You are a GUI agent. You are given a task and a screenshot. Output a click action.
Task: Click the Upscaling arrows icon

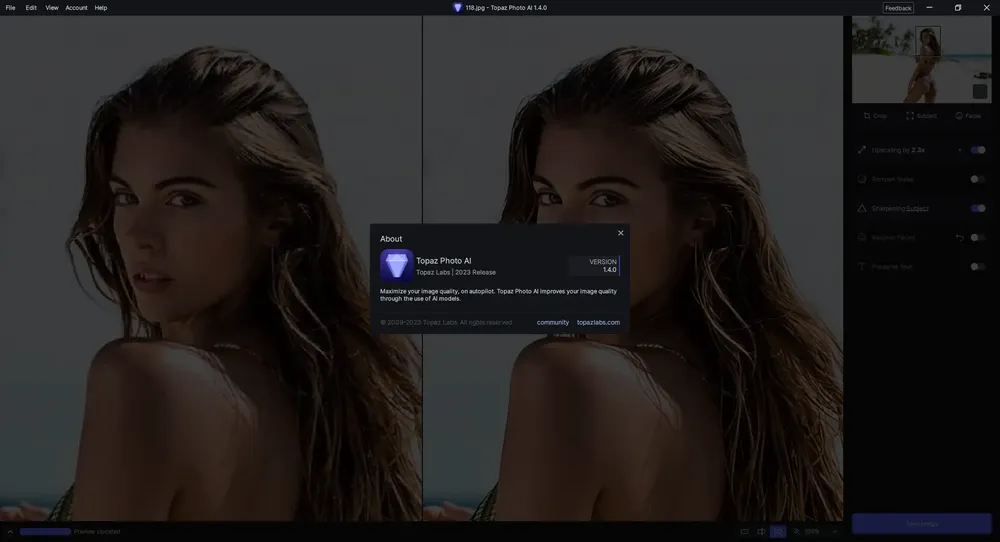coord(862,150)
